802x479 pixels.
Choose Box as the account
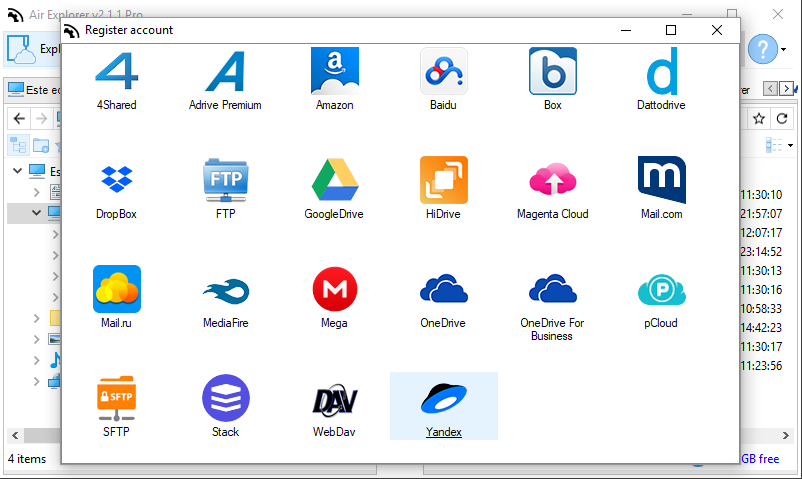click(x=553, y=79)
